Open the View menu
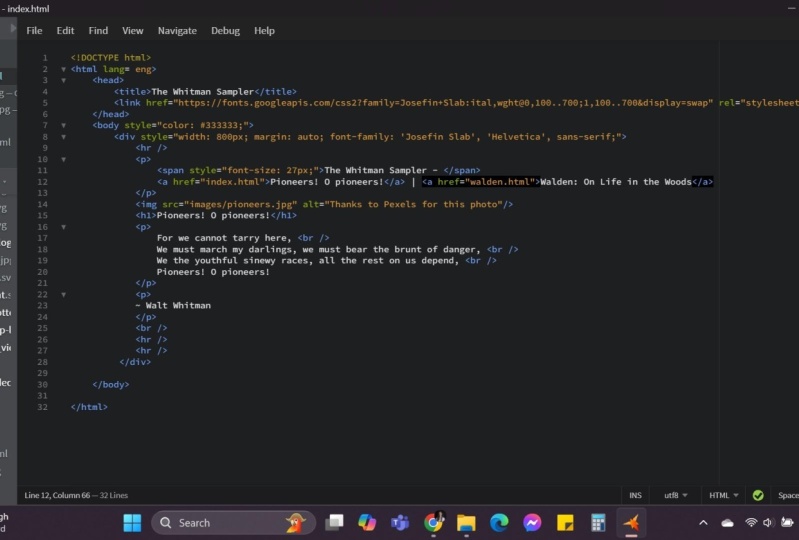Image resolution: width=799 pixels, height=540 pixels. (132, 31)
